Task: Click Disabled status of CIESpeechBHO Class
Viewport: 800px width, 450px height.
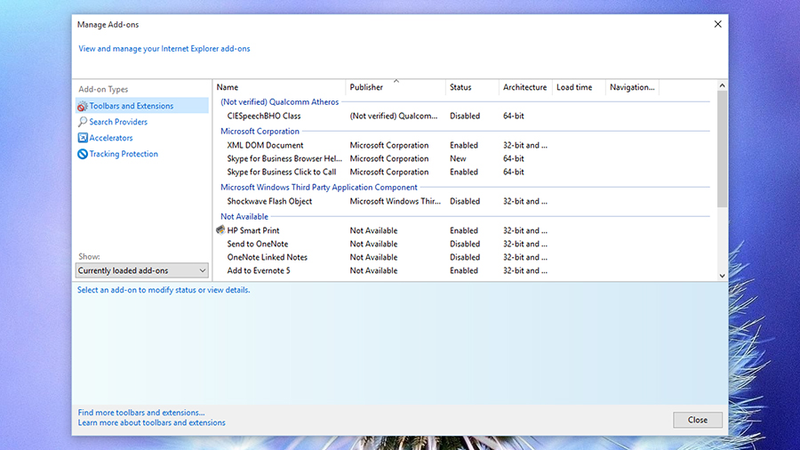Action: tap(464, 116)
